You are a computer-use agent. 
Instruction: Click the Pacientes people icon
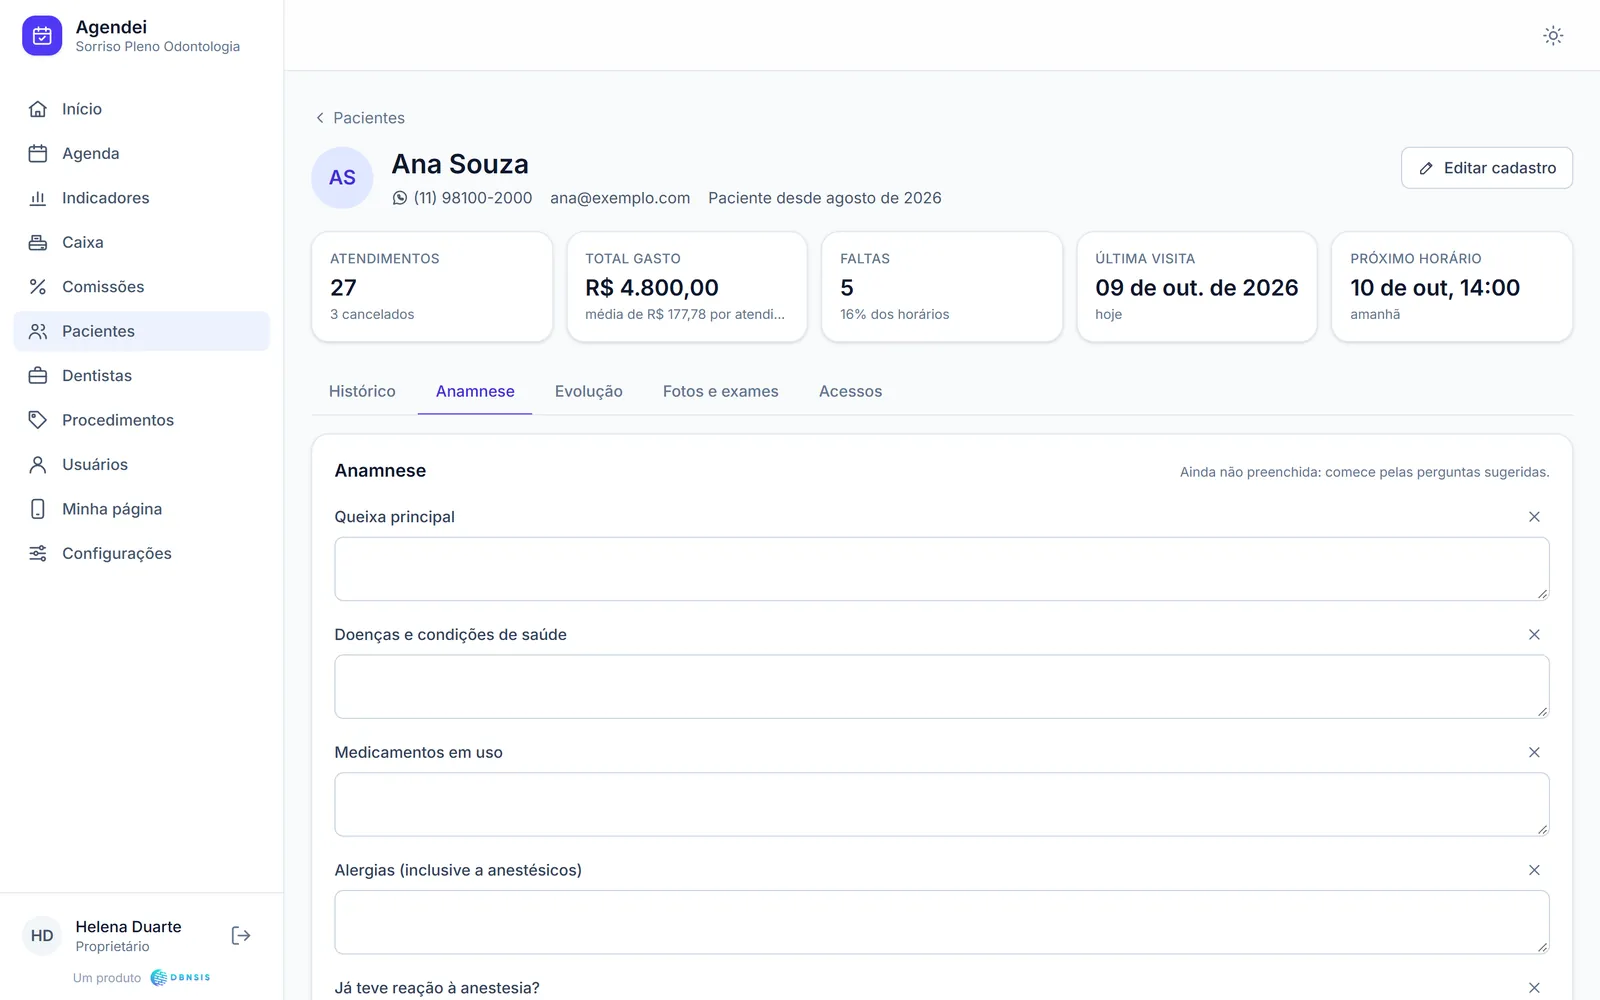coord(38,331)
